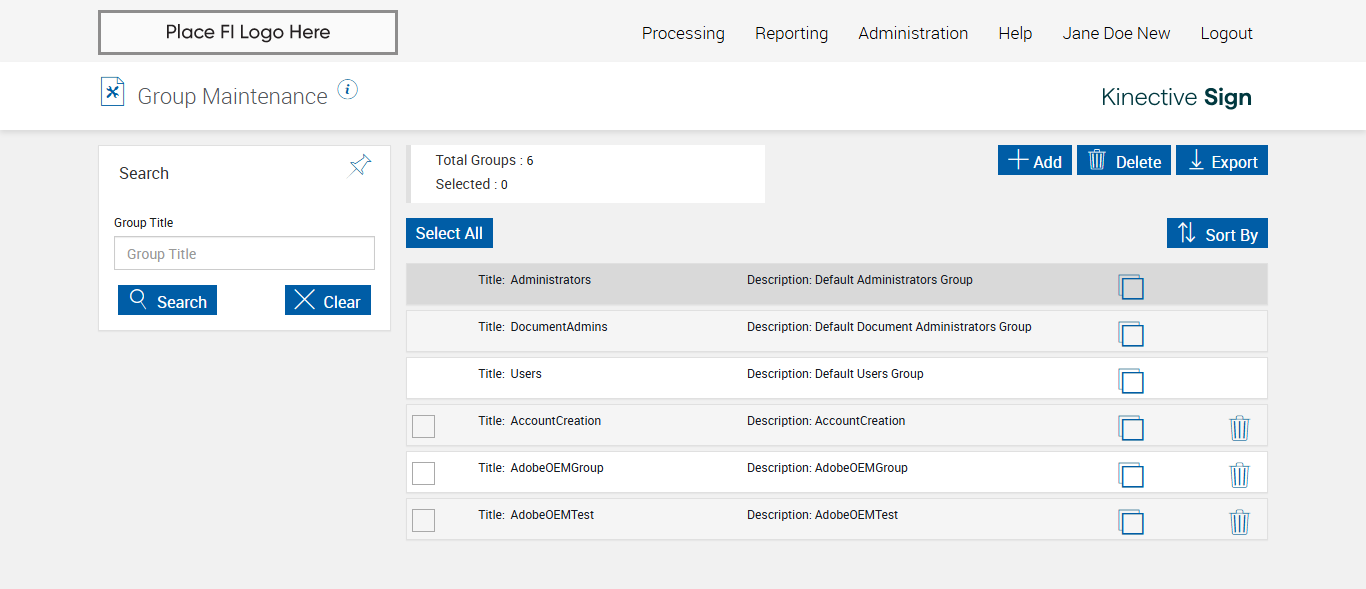1366x589 pixels.
Task: Select the AdobeOEMTest row checkbox
Action: 424,520
